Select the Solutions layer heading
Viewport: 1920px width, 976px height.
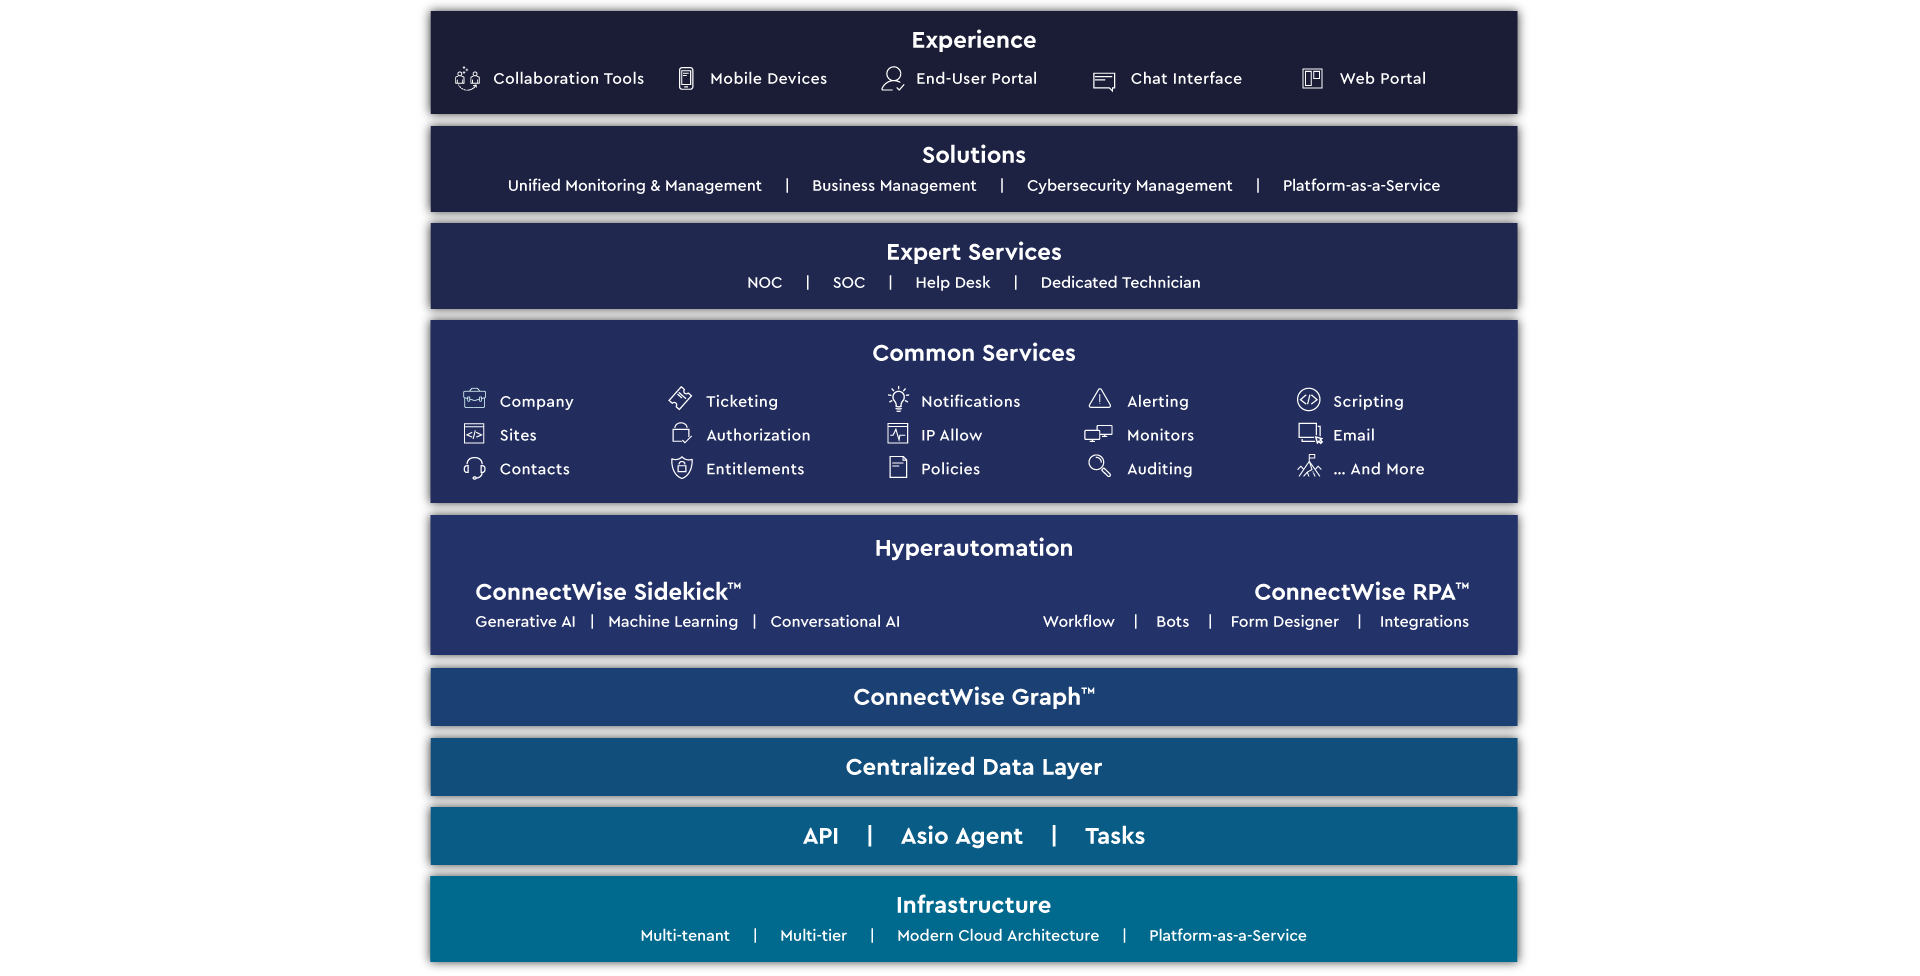(973, 155)
